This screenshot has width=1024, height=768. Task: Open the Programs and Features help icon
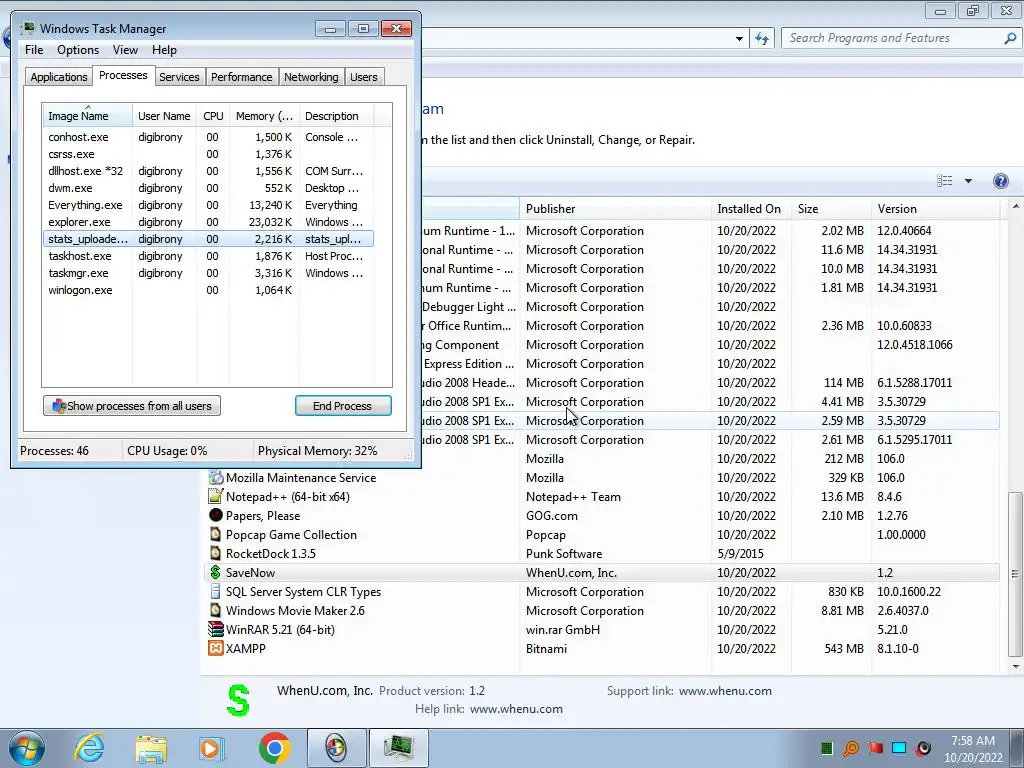point(1000,181)
